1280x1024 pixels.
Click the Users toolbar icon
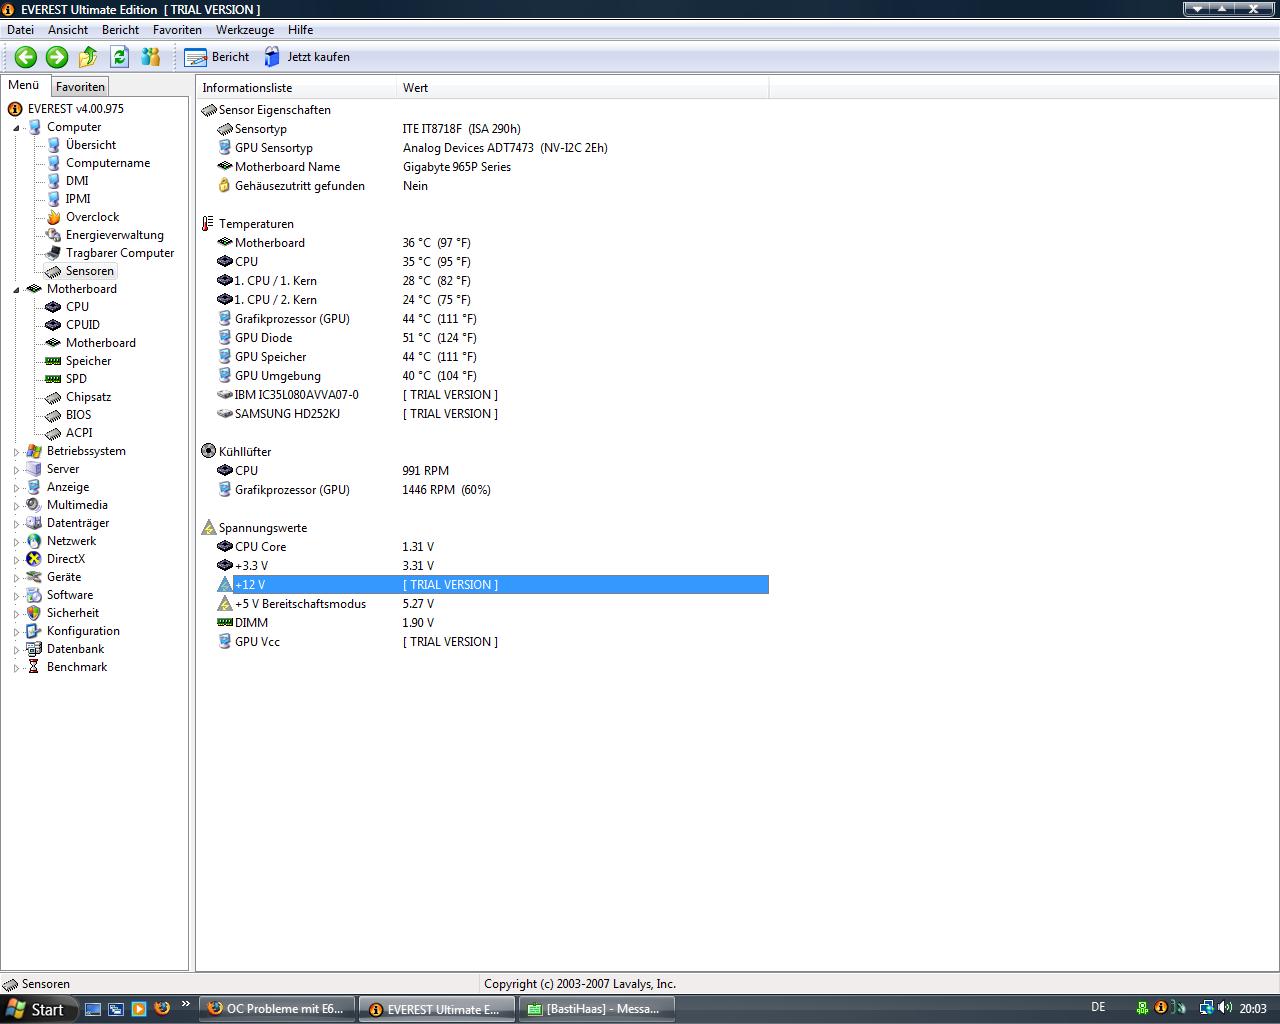(x=150, y=57)
